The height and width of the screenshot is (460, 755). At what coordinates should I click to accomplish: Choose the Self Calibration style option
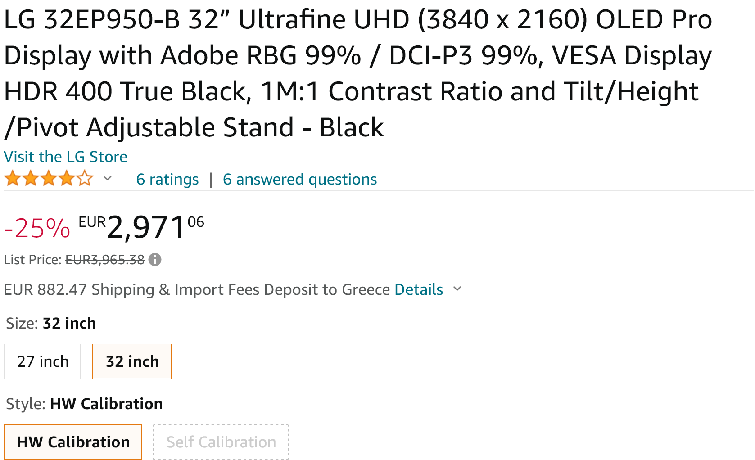pyautogui.click(x=221, y=442)
